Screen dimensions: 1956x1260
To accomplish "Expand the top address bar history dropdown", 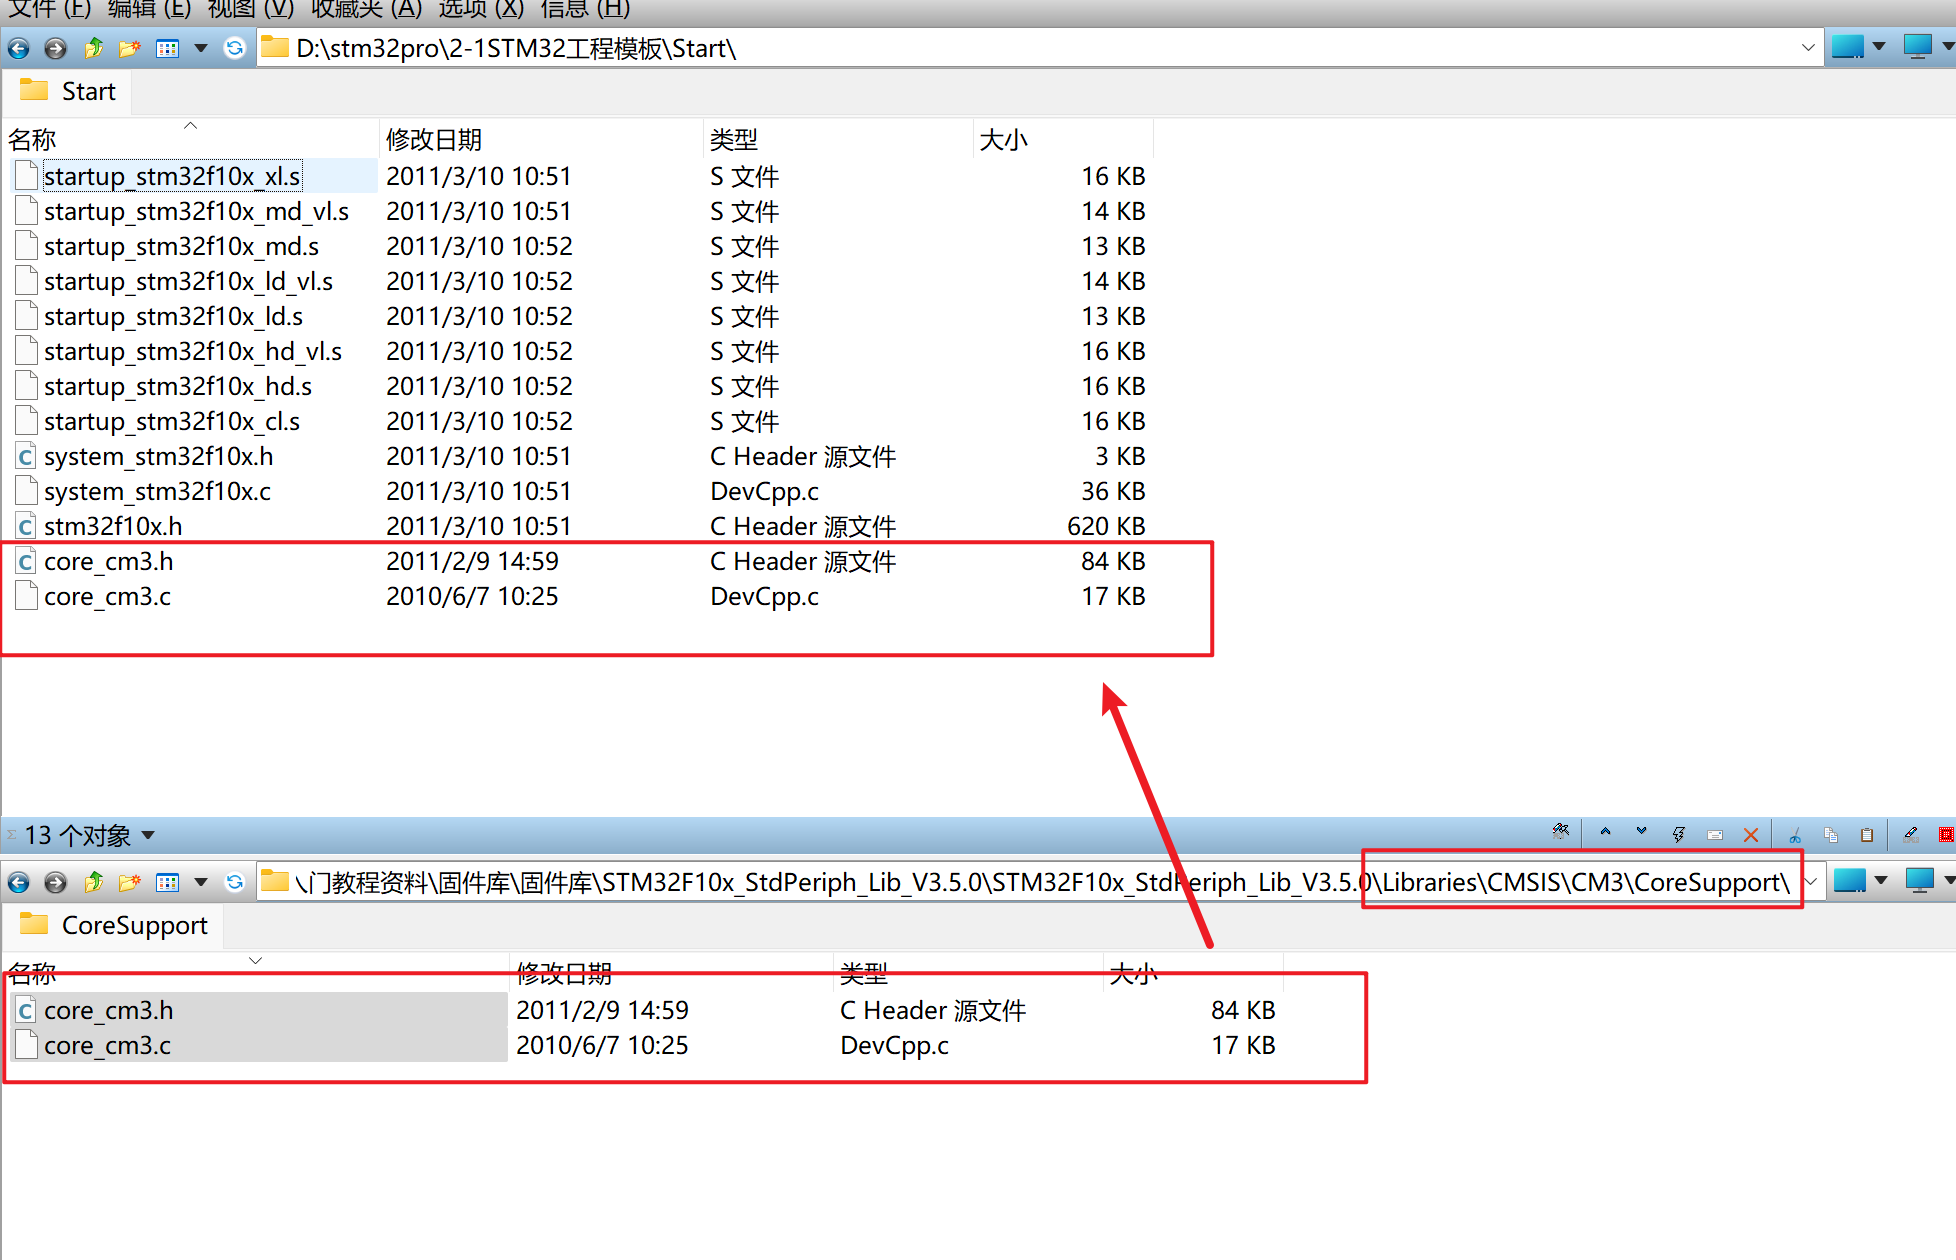I will point(1808,48).
